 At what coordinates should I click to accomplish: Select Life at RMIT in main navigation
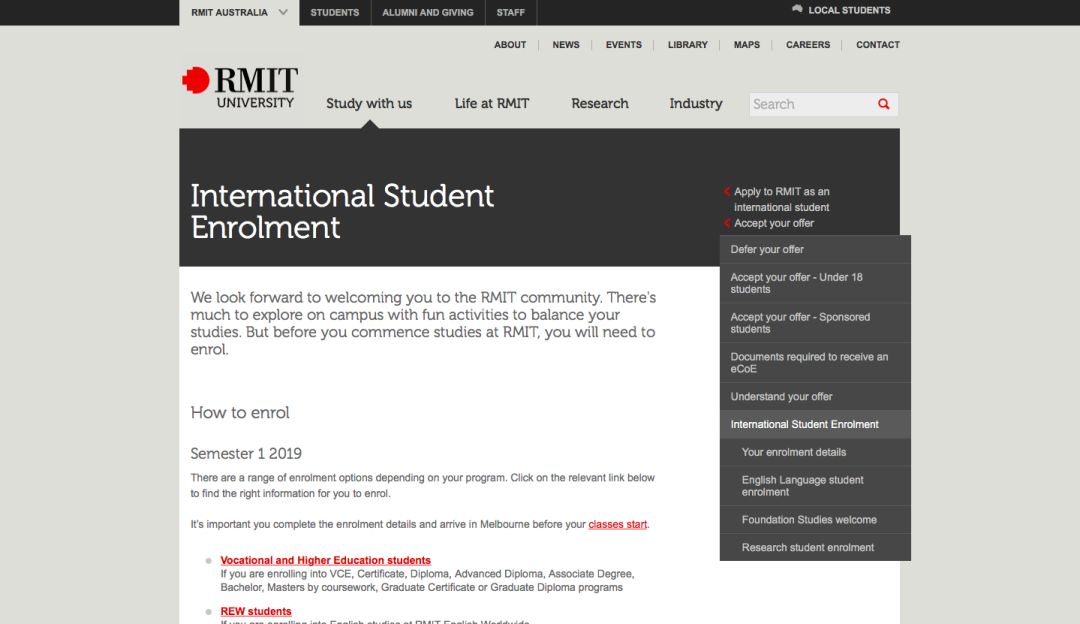coord(492,103)
